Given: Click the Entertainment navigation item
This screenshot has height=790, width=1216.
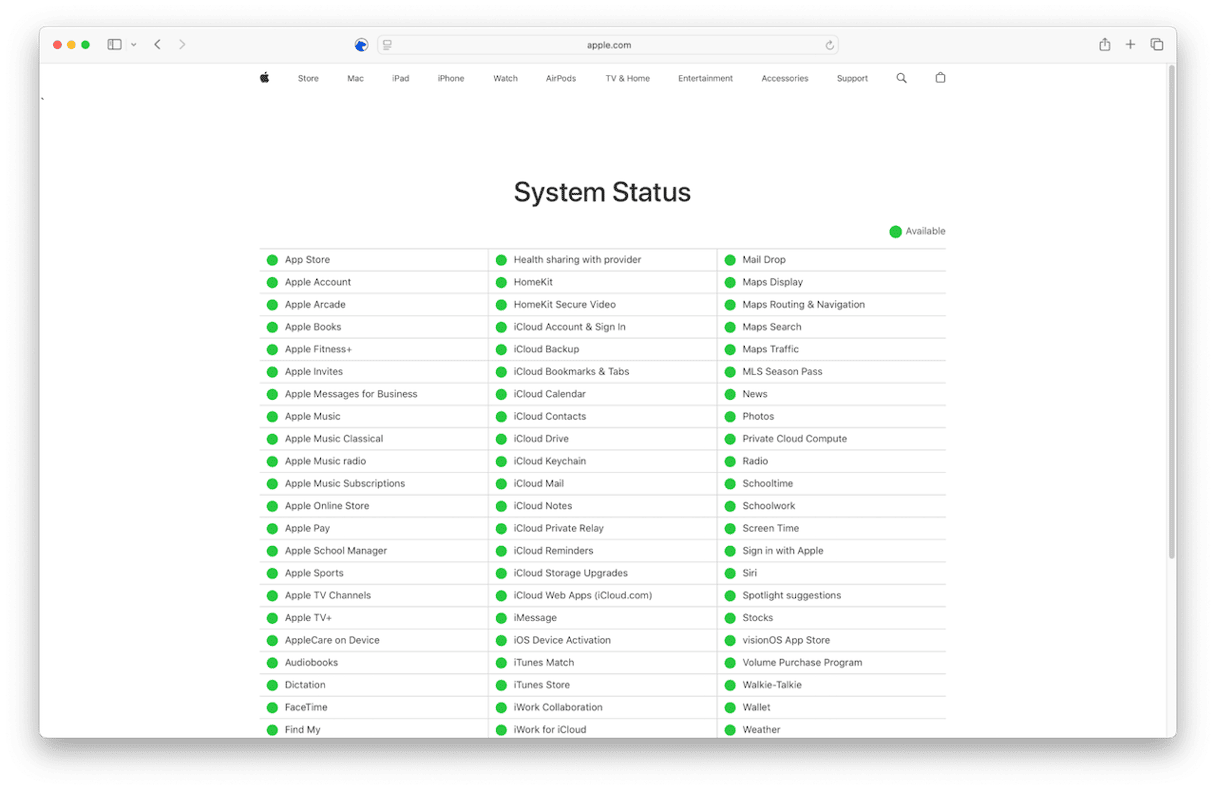Looking at the screenshot, I should coord(705,79).
